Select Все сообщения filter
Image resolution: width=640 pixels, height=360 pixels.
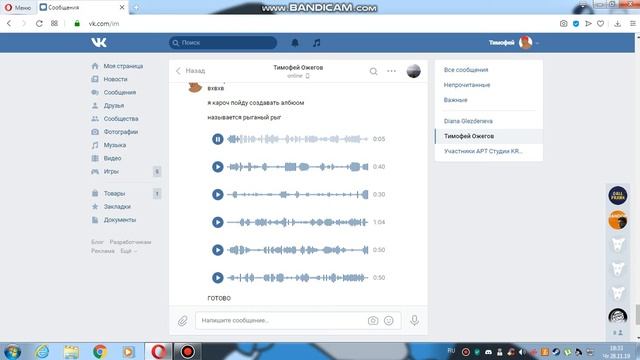click(466, 70)
